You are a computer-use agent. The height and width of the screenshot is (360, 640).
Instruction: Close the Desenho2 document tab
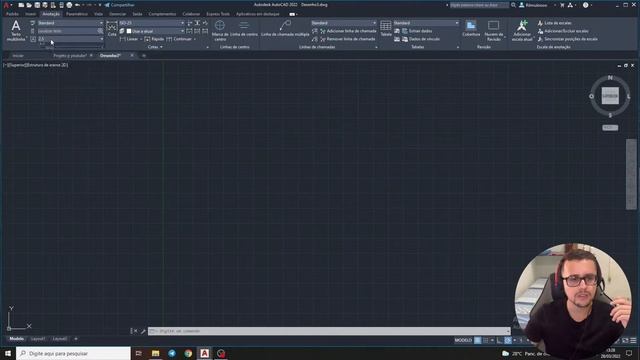click(132, 56)
